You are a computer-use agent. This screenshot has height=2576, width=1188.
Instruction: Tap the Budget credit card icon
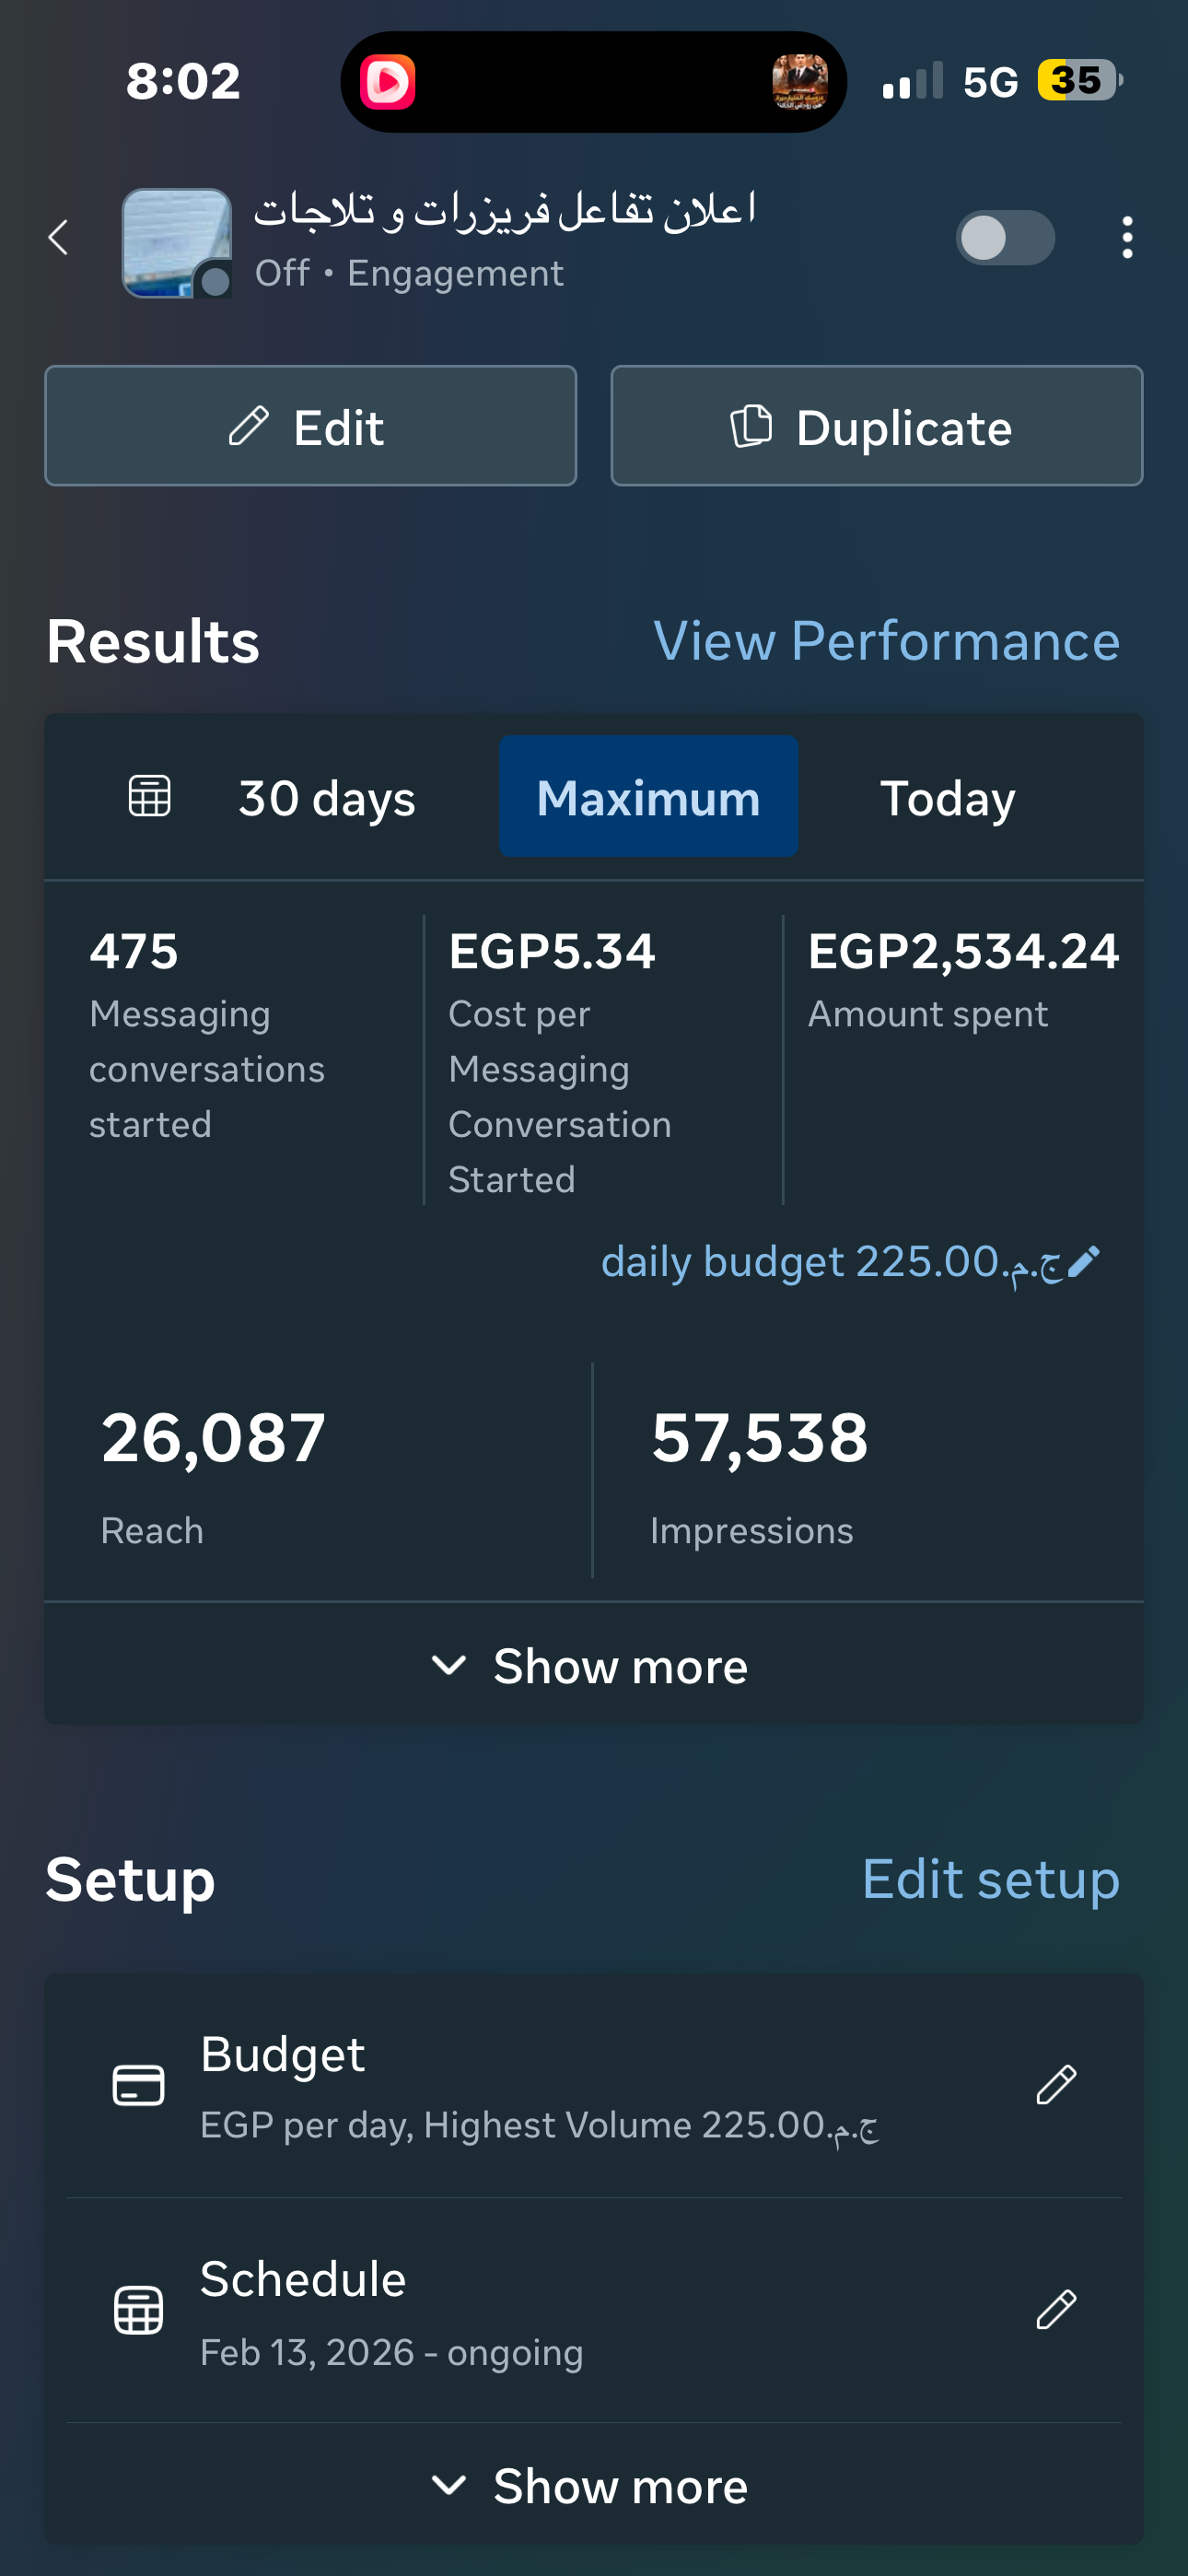tap(138, 2085)
